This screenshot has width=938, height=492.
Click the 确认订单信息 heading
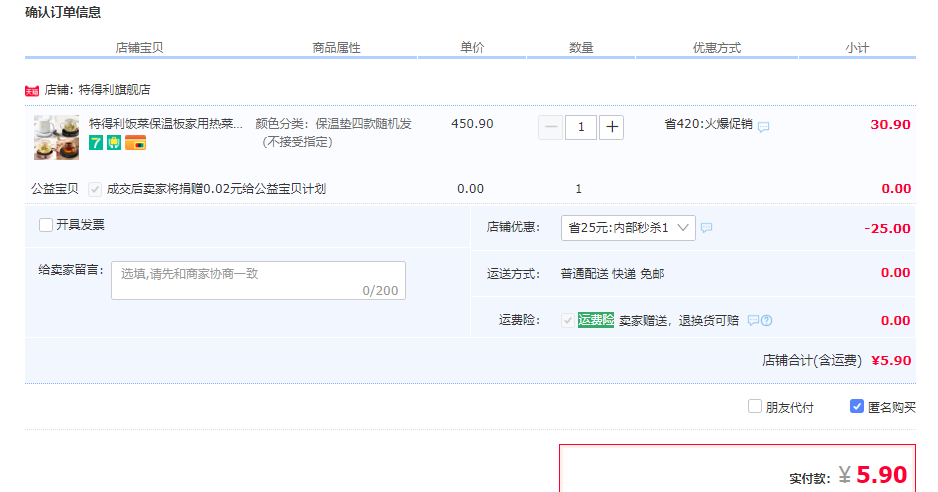pyautogui.click(x=63, y=12)
